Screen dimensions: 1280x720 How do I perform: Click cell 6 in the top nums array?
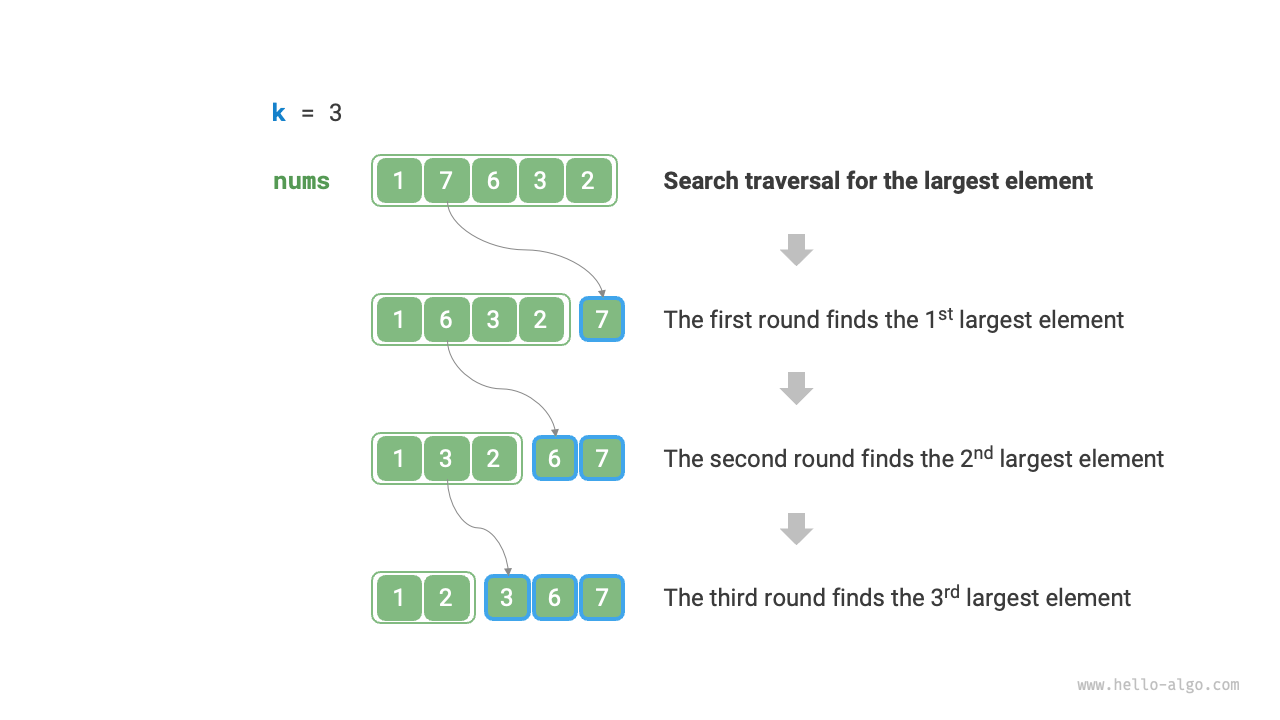coord(493,181)
